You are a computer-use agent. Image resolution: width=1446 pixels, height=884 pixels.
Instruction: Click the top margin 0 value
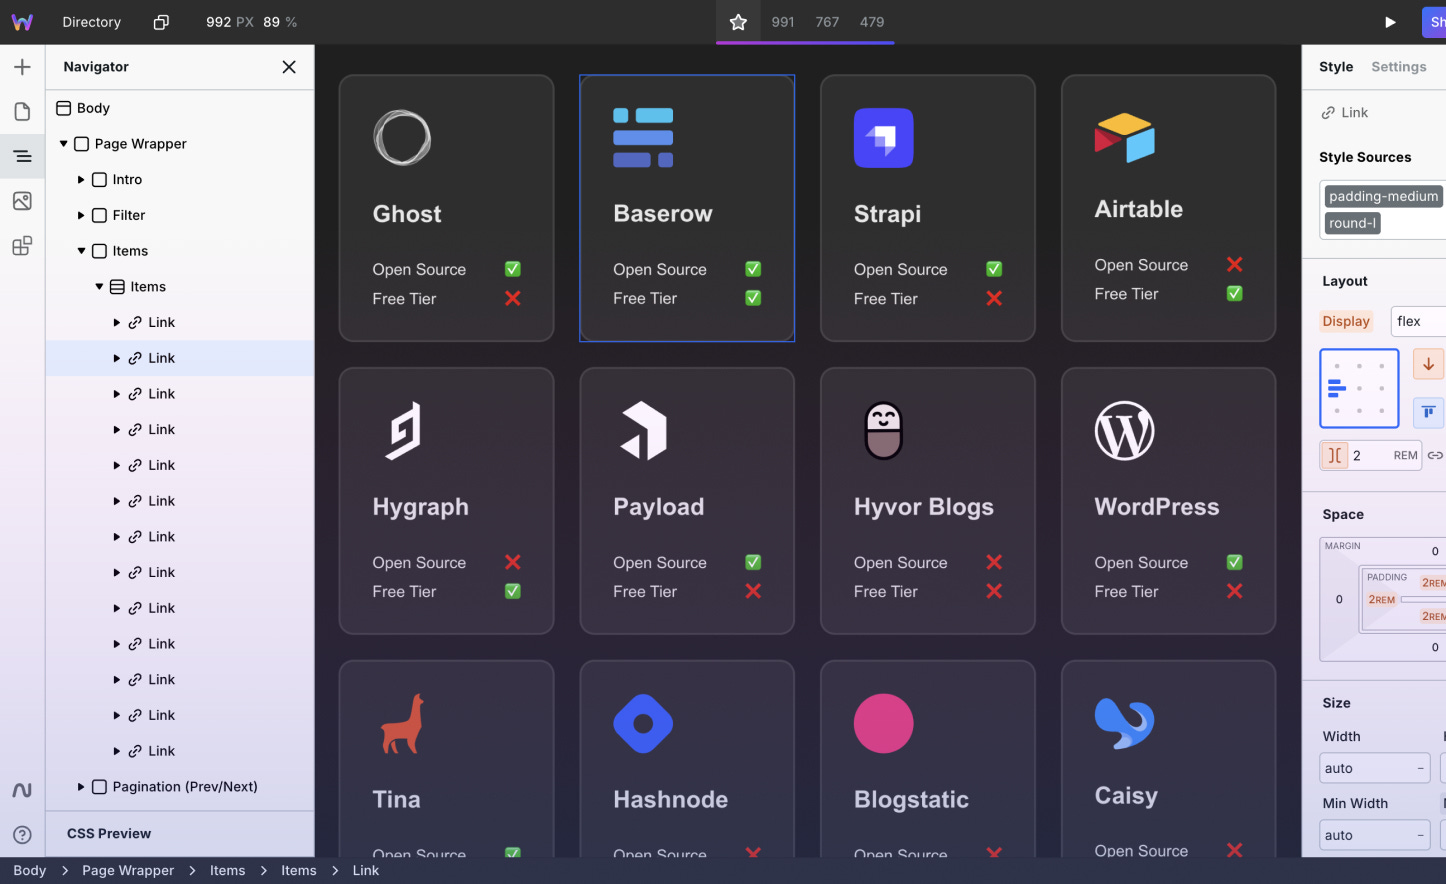click(x=1435, y=551)
